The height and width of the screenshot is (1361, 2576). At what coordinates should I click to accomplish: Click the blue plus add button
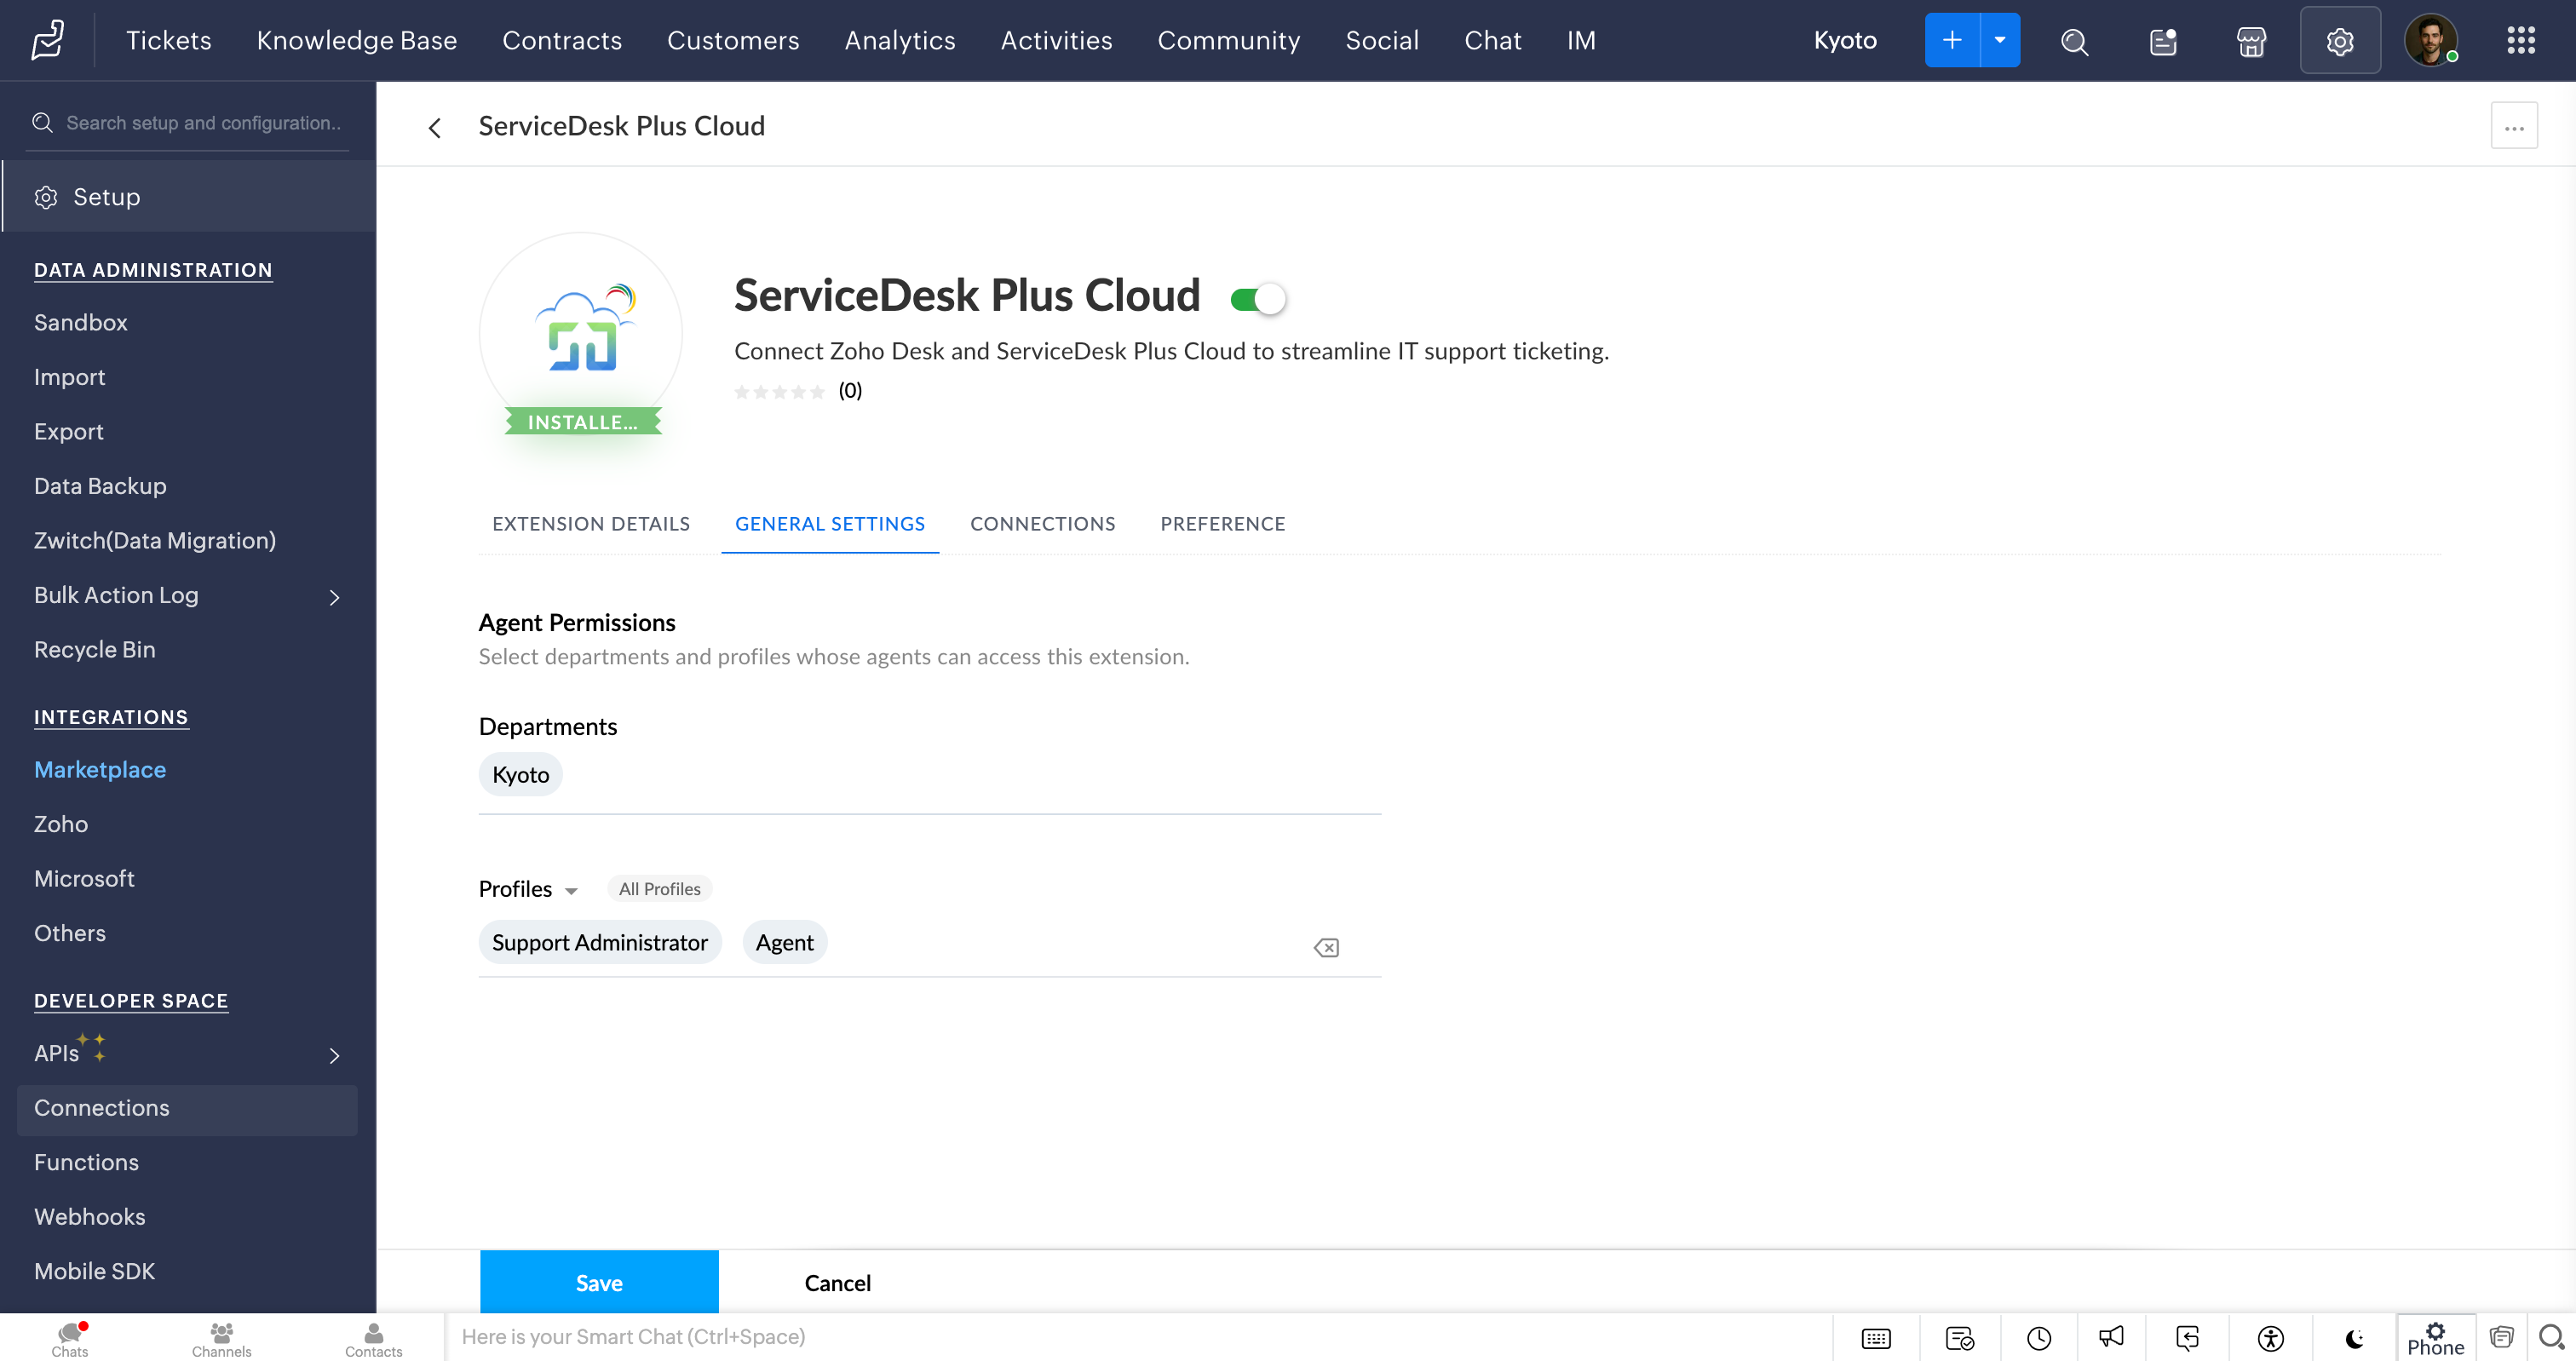point(1952,40)
